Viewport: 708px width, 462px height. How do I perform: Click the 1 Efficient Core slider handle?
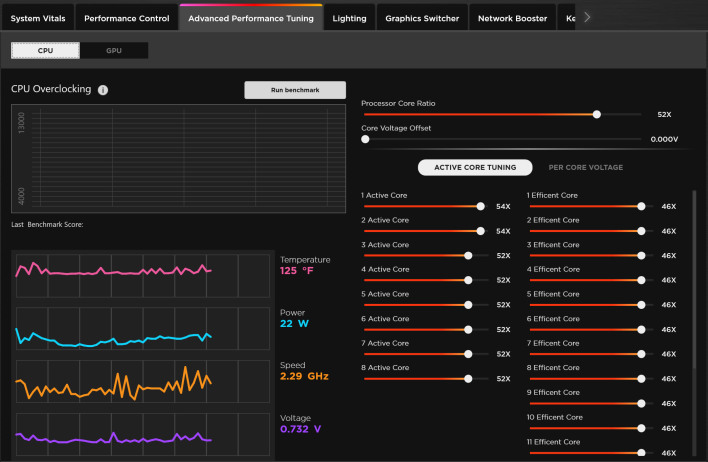pyautogui.click(x=641, y=206)
